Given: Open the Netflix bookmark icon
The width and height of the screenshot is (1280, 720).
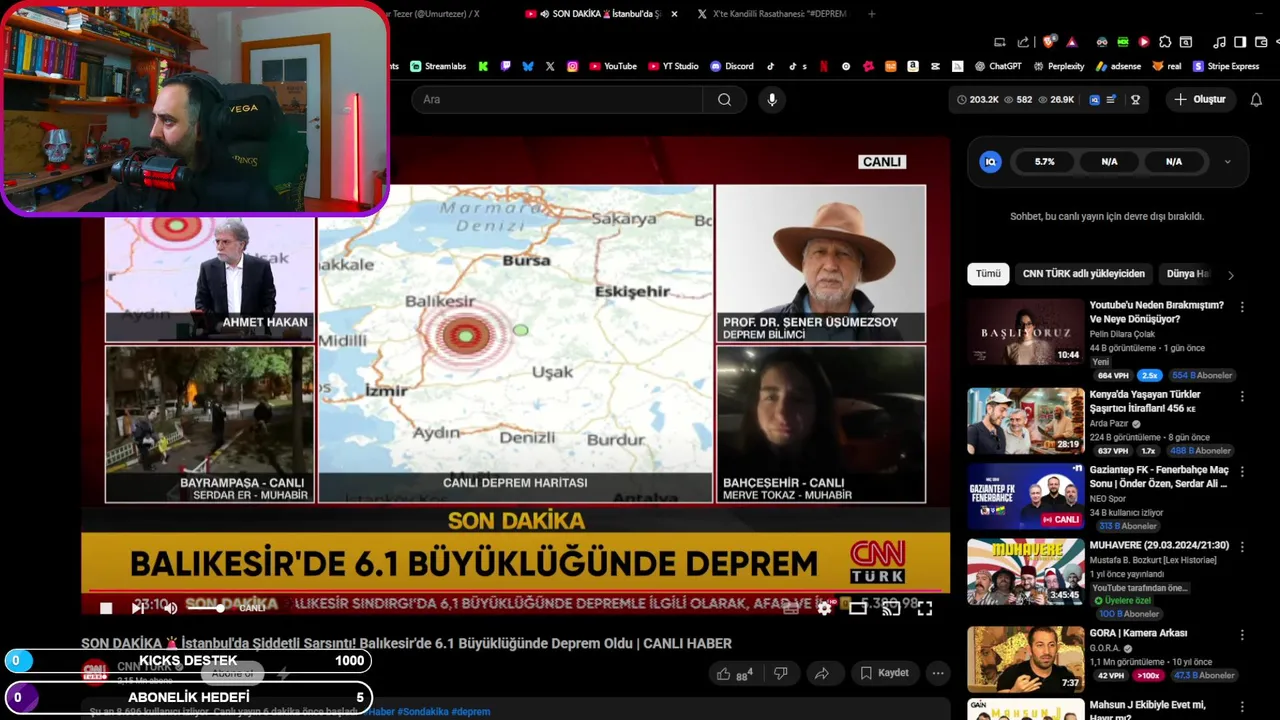Looking at the screenshot, I should point(824,66).
